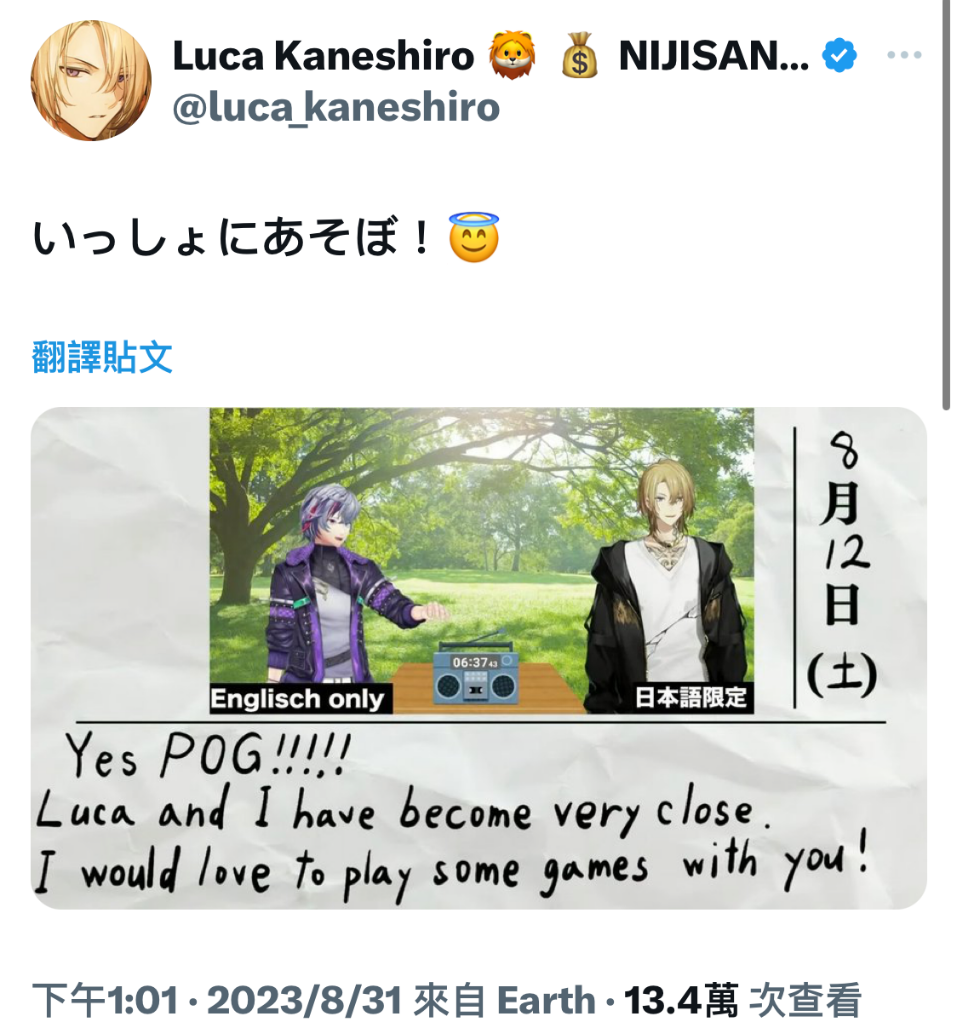Click the 翻譯貼文 translate post link
The height and width of the screenshot is (1024, 957).
[103, 357]
